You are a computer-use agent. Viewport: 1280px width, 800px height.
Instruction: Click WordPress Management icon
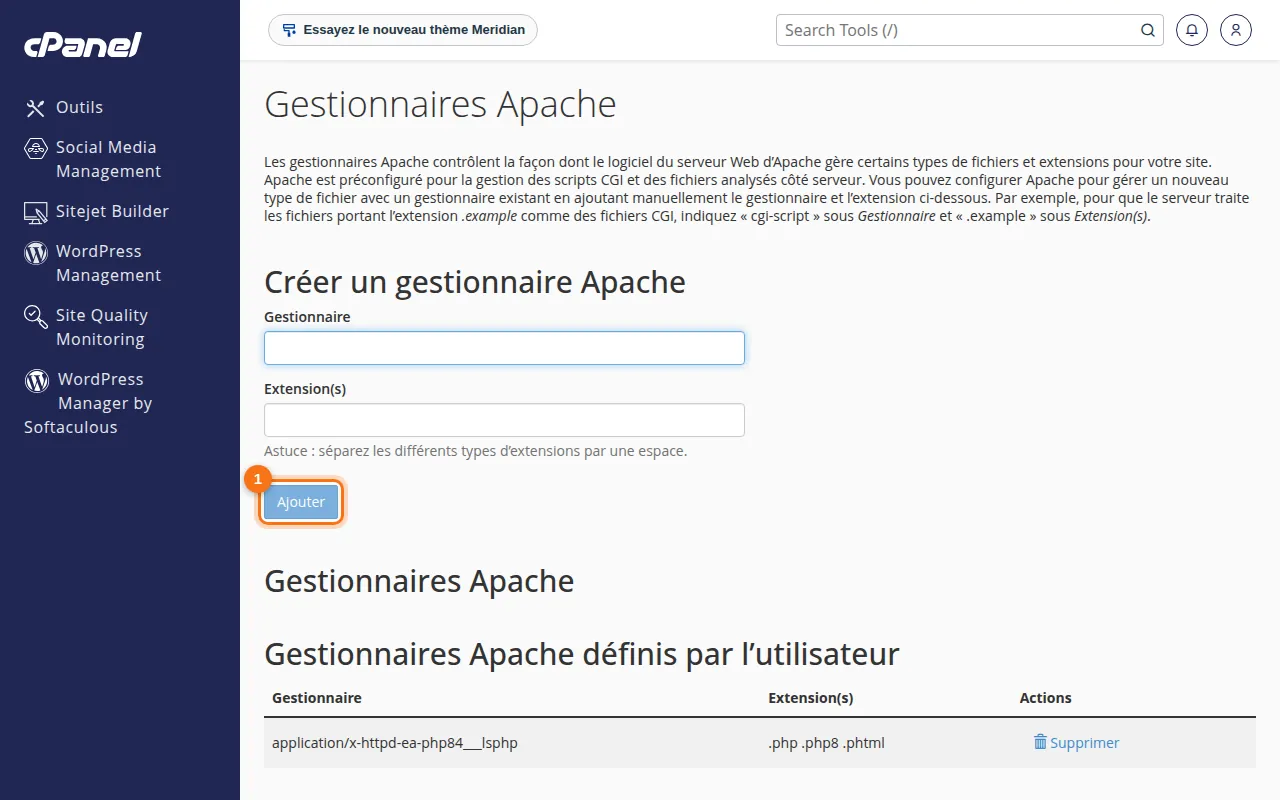pyautogui.click(x=36, y=252)
